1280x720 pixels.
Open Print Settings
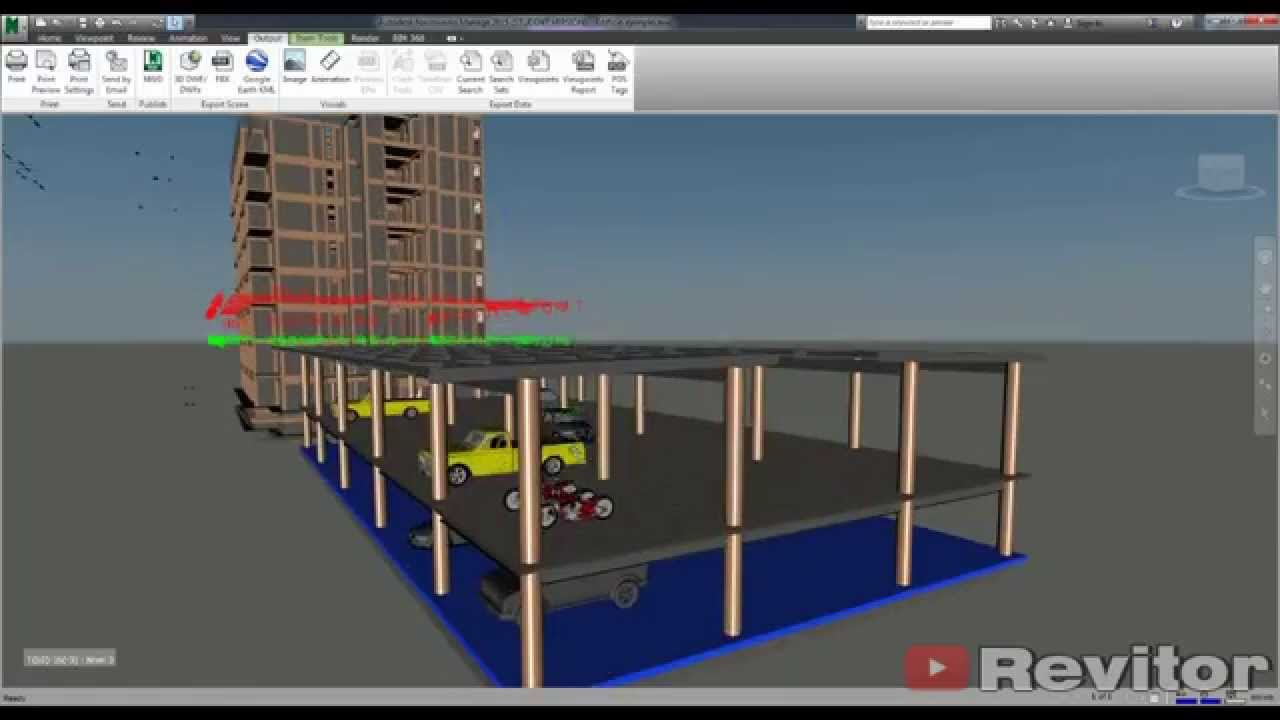coord(79,72)
